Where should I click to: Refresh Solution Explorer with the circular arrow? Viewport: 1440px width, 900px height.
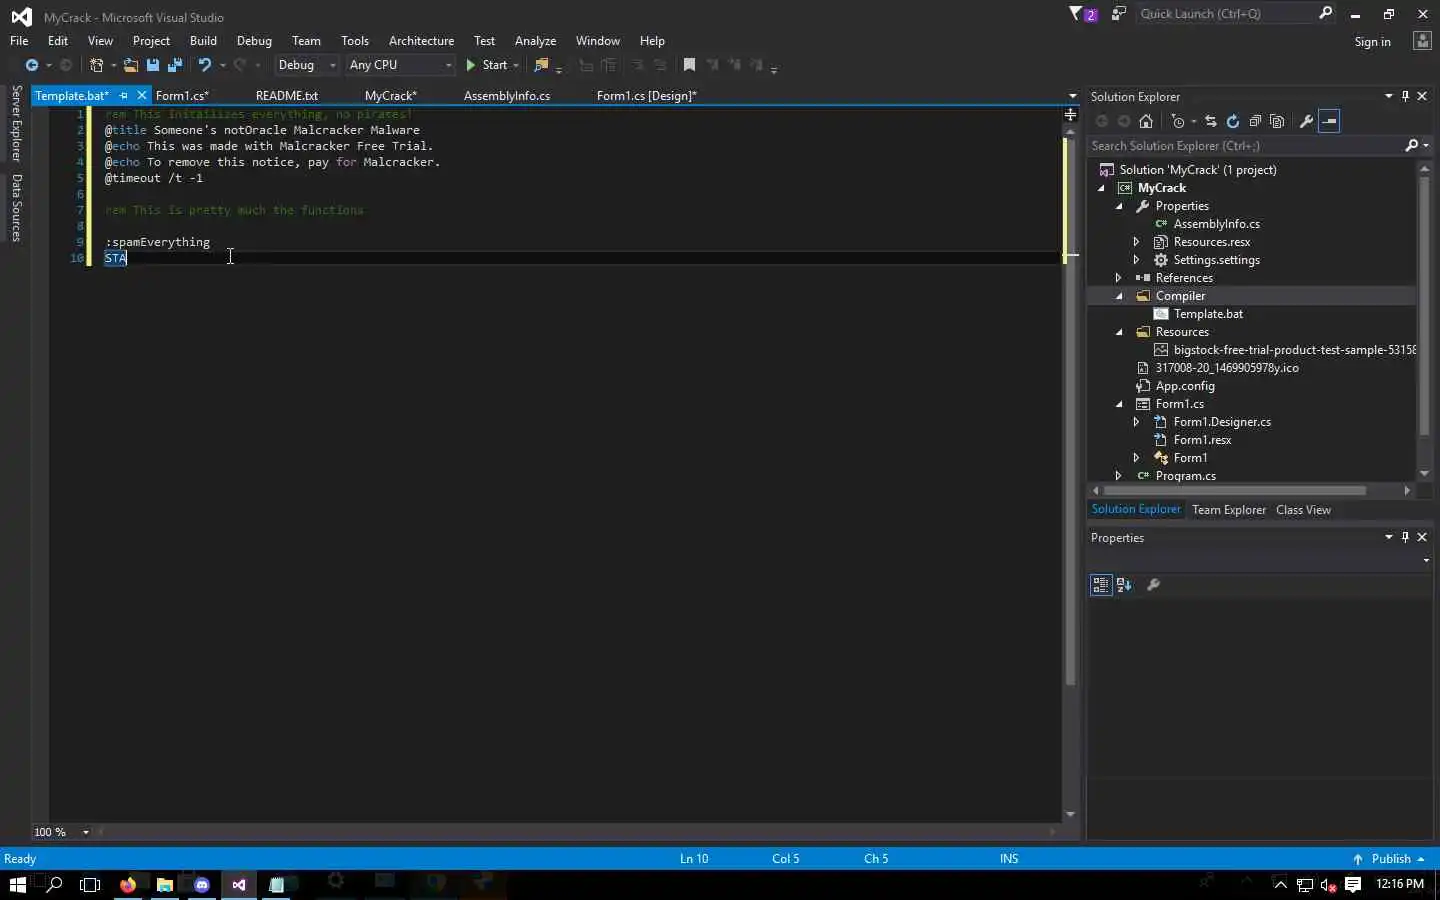(x=1233, y=121)
